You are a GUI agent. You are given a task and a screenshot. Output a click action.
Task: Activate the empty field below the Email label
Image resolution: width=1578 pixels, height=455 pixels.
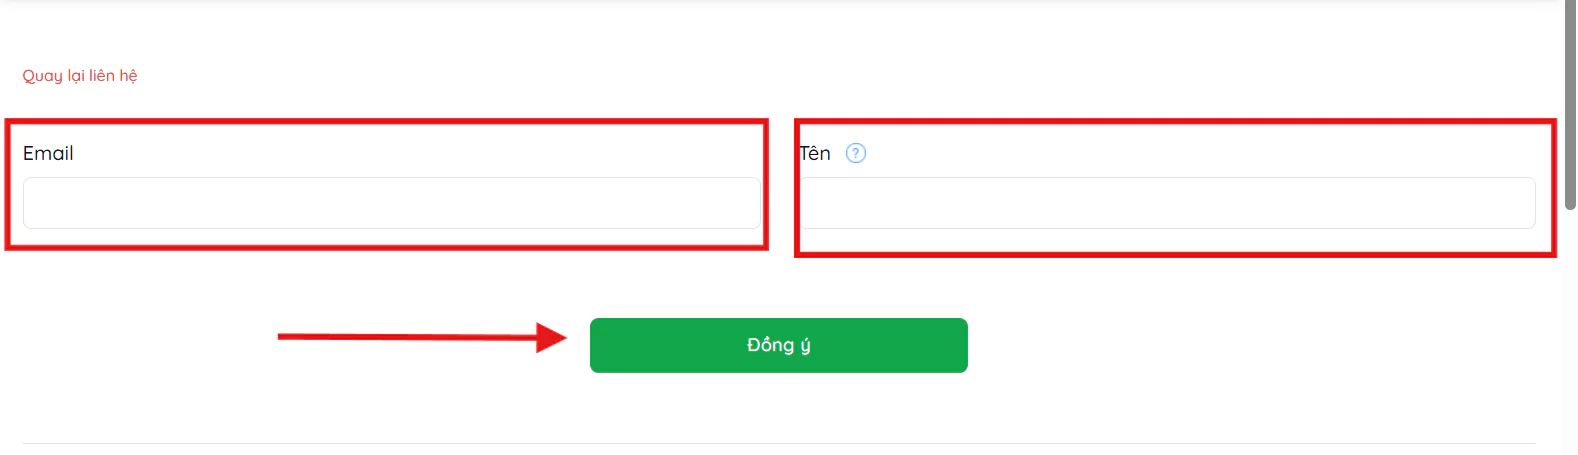tap(391, 203)
